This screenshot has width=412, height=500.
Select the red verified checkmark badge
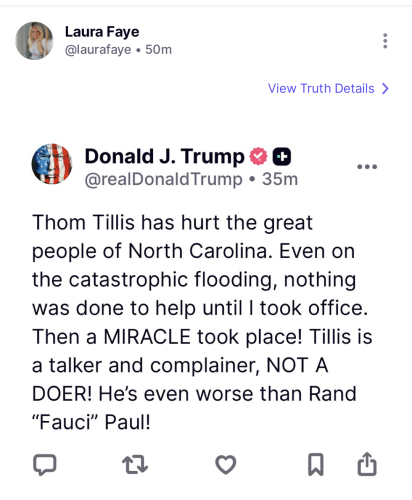click(259, 156)
